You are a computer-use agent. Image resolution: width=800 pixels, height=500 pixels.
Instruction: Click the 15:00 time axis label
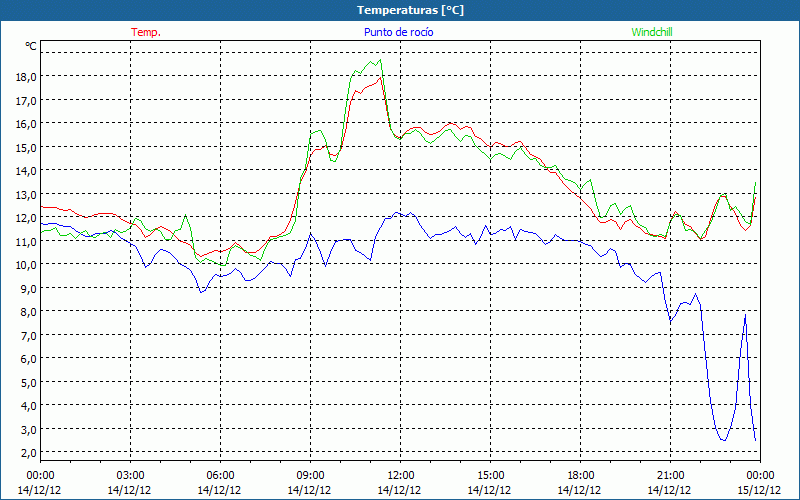tap(490, 476)
